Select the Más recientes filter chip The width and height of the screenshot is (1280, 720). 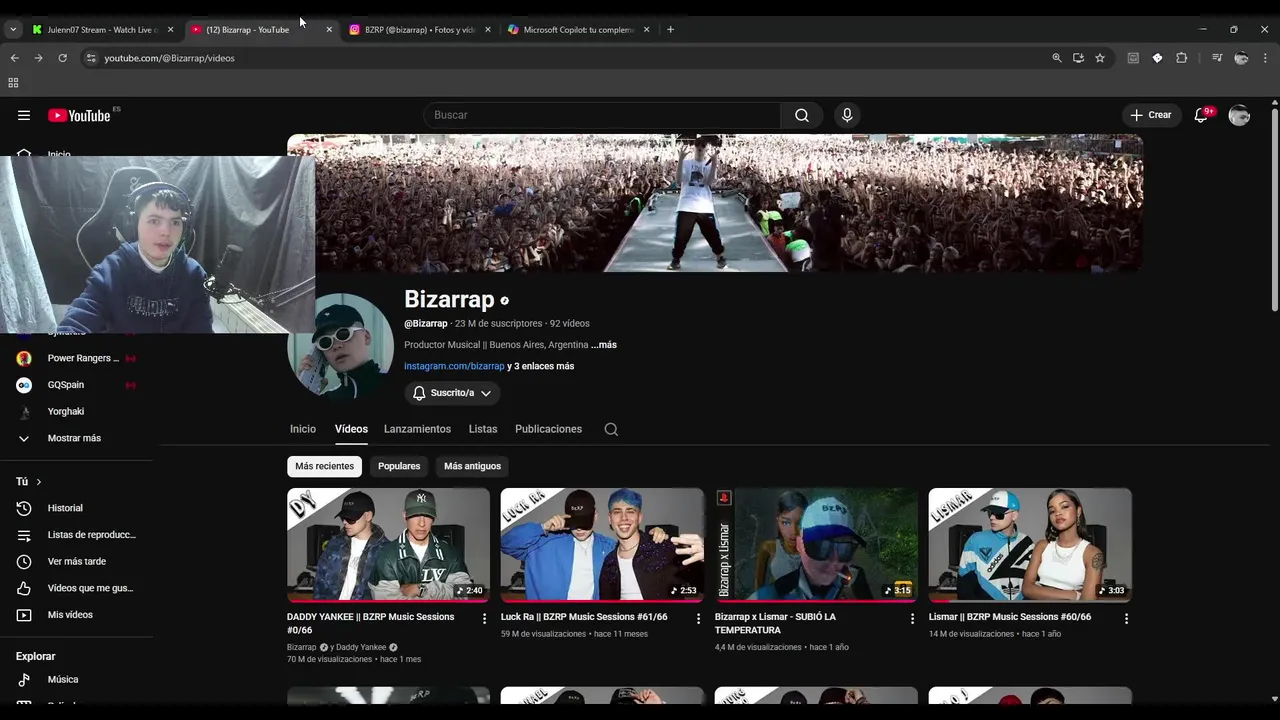(324, 466)
